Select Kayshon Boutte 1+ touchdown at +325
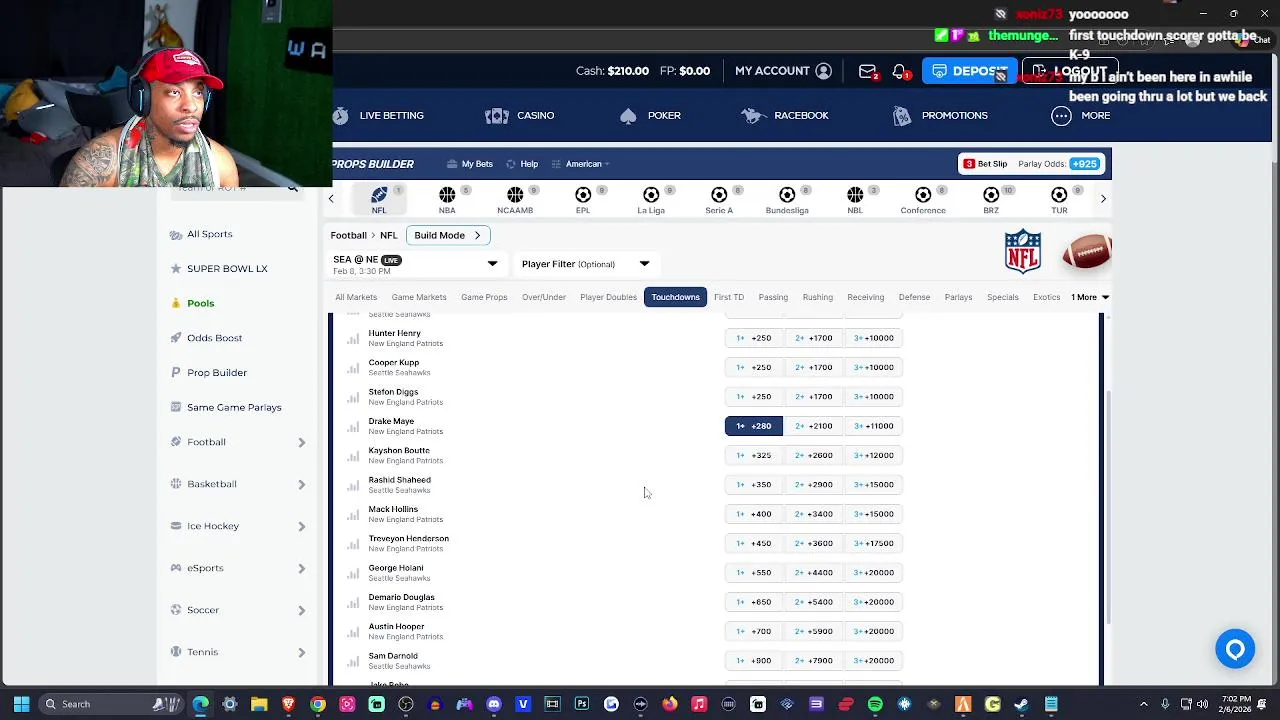Image resolution: width=1280 pixels, height=720 pixels. point(754,455)
